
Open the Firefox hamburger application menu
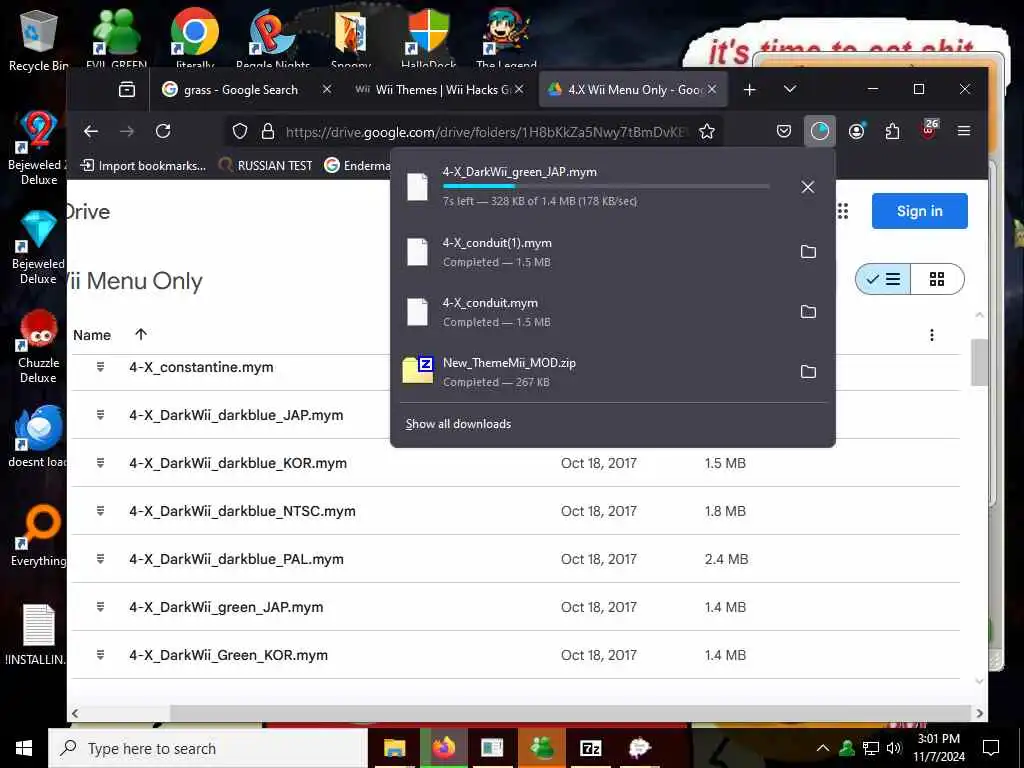(963, 131)
